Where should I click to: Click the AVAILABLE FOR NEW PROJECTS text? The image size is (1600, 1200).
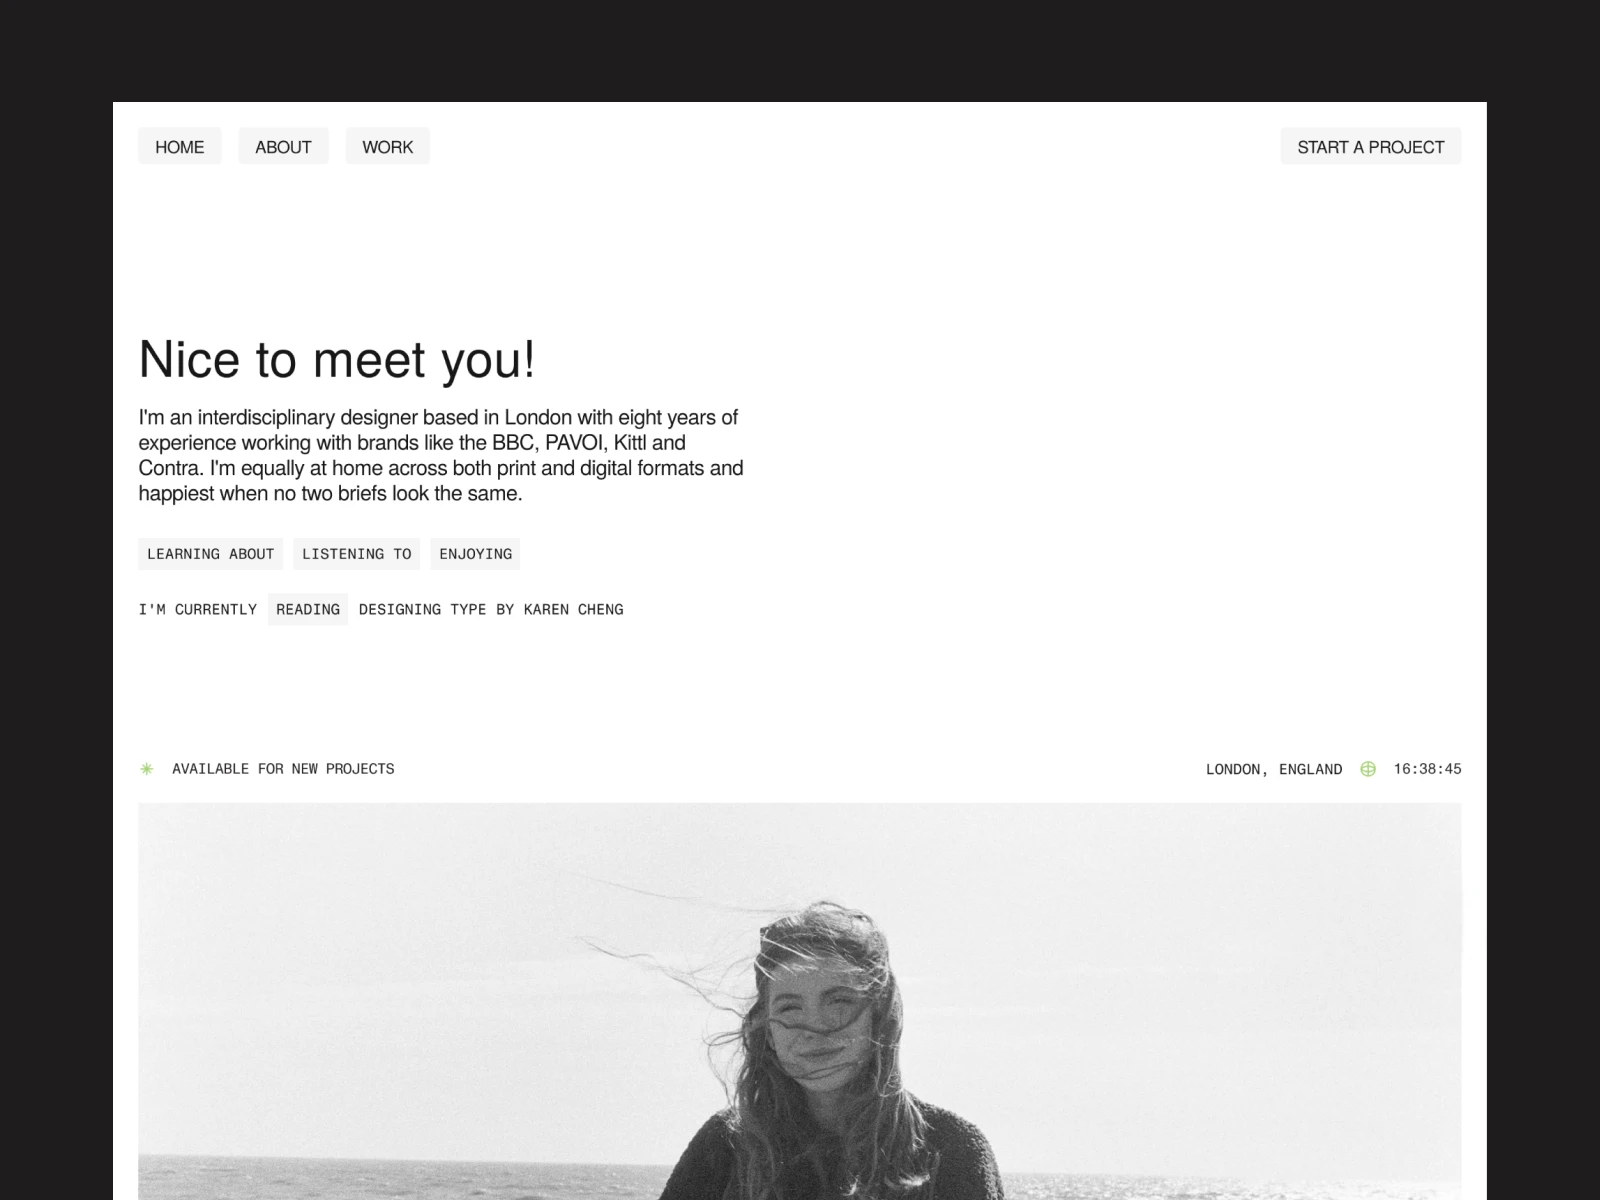(x=283, y=769)
